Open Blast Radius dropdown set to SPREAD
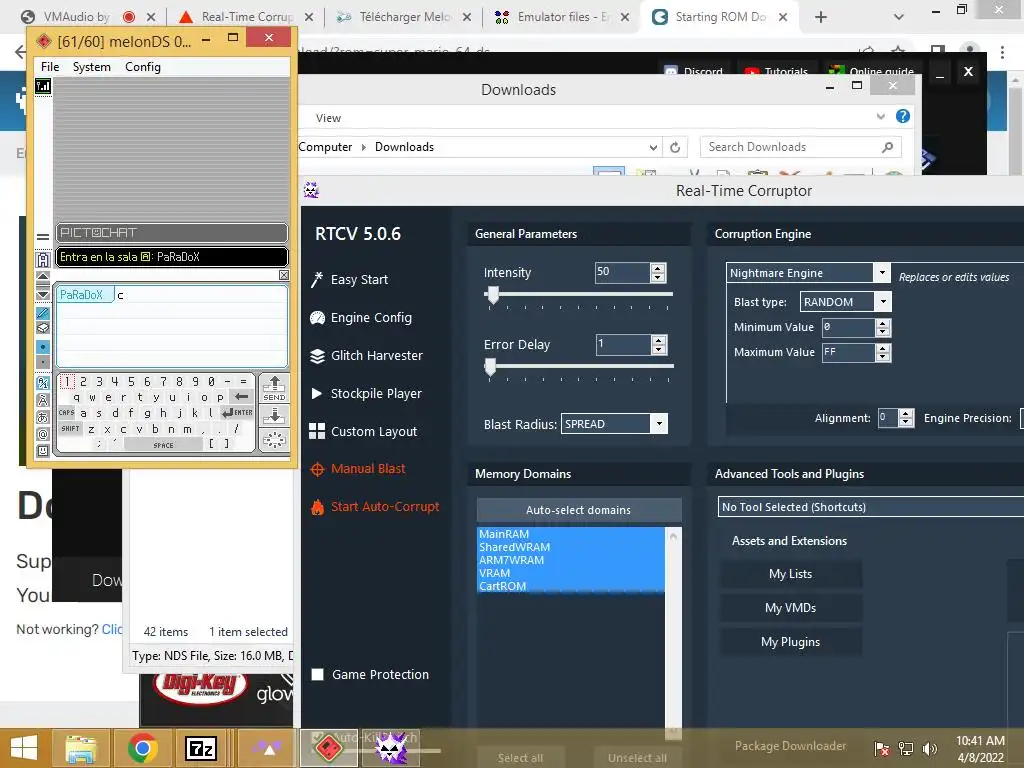The height and width of the screenshot is (768, 1024). tap(660, 424)
